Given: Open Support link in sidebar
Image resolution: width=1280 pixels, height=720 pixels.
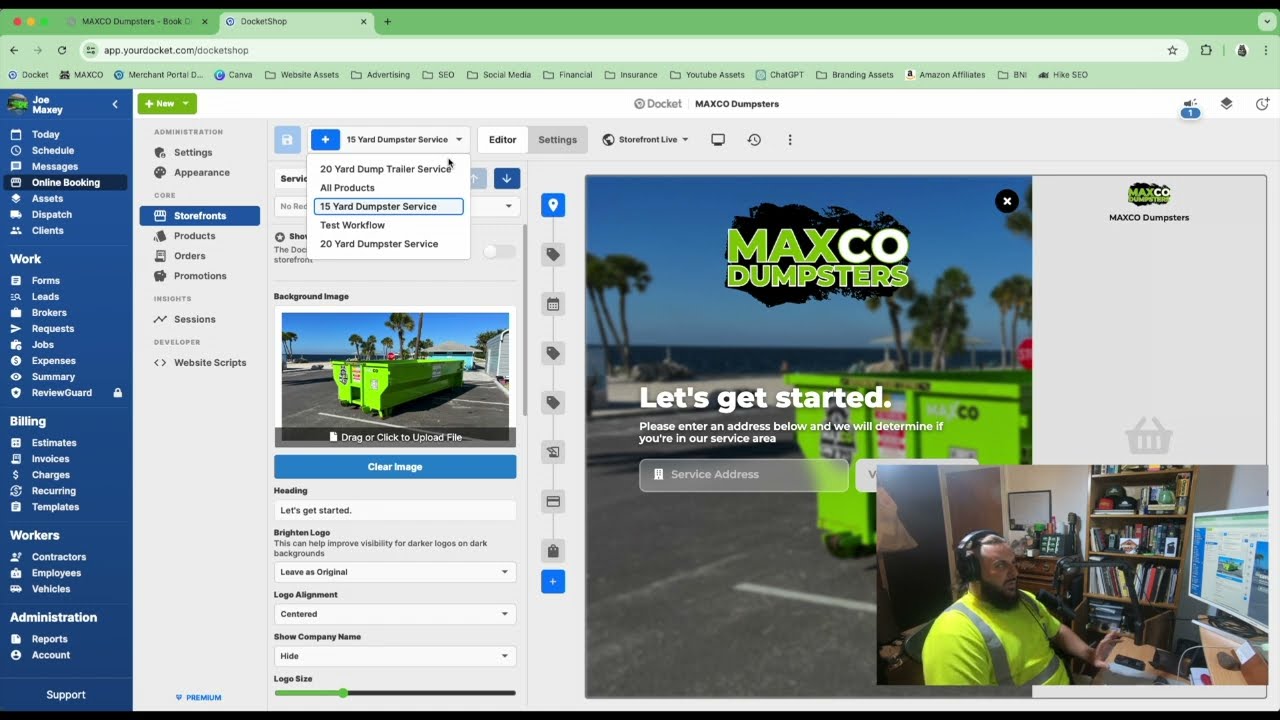Looking at the screenshot, I should [66, 695].
